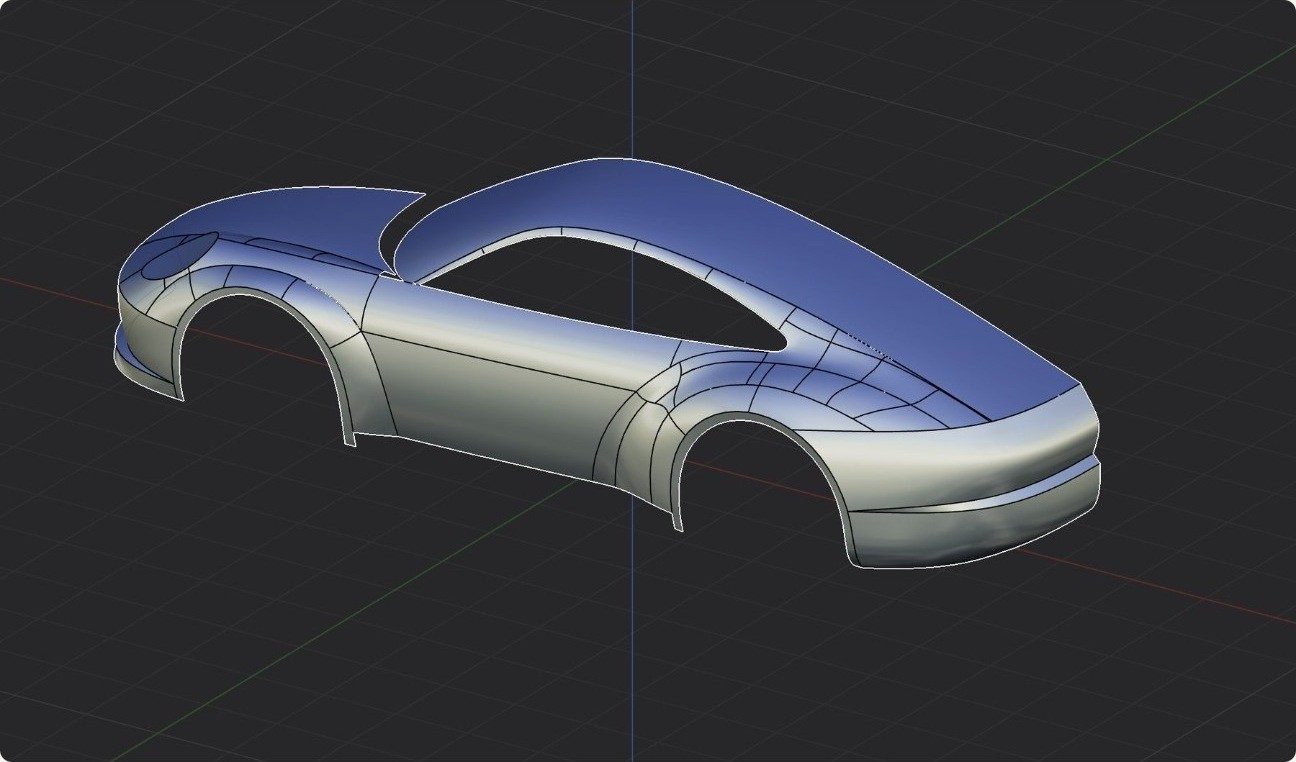The width and height of the screenshot is (1296, 762).
Task: Pick the circular headlight outline on the hood
Action: (x=178, y=254)
